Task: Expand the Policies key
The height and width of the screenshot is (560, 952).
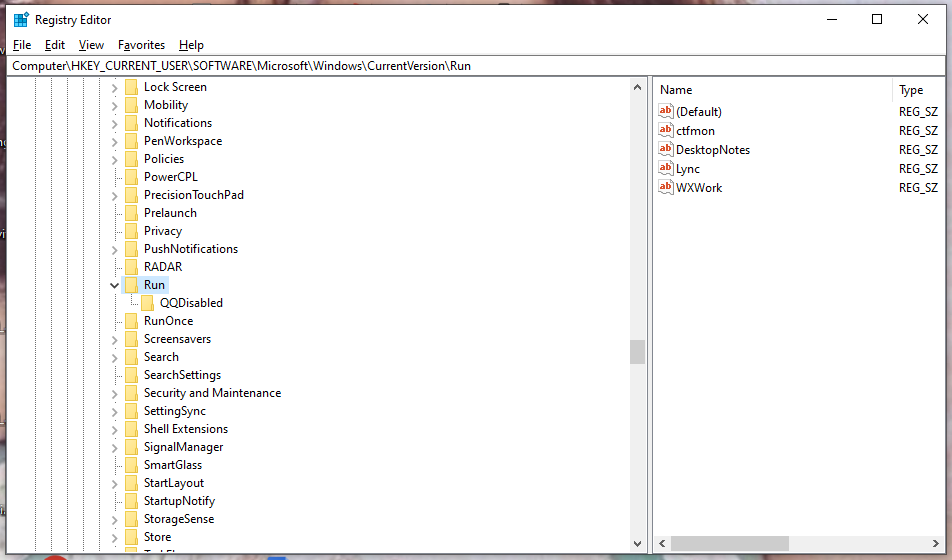Action: [114, 160]
